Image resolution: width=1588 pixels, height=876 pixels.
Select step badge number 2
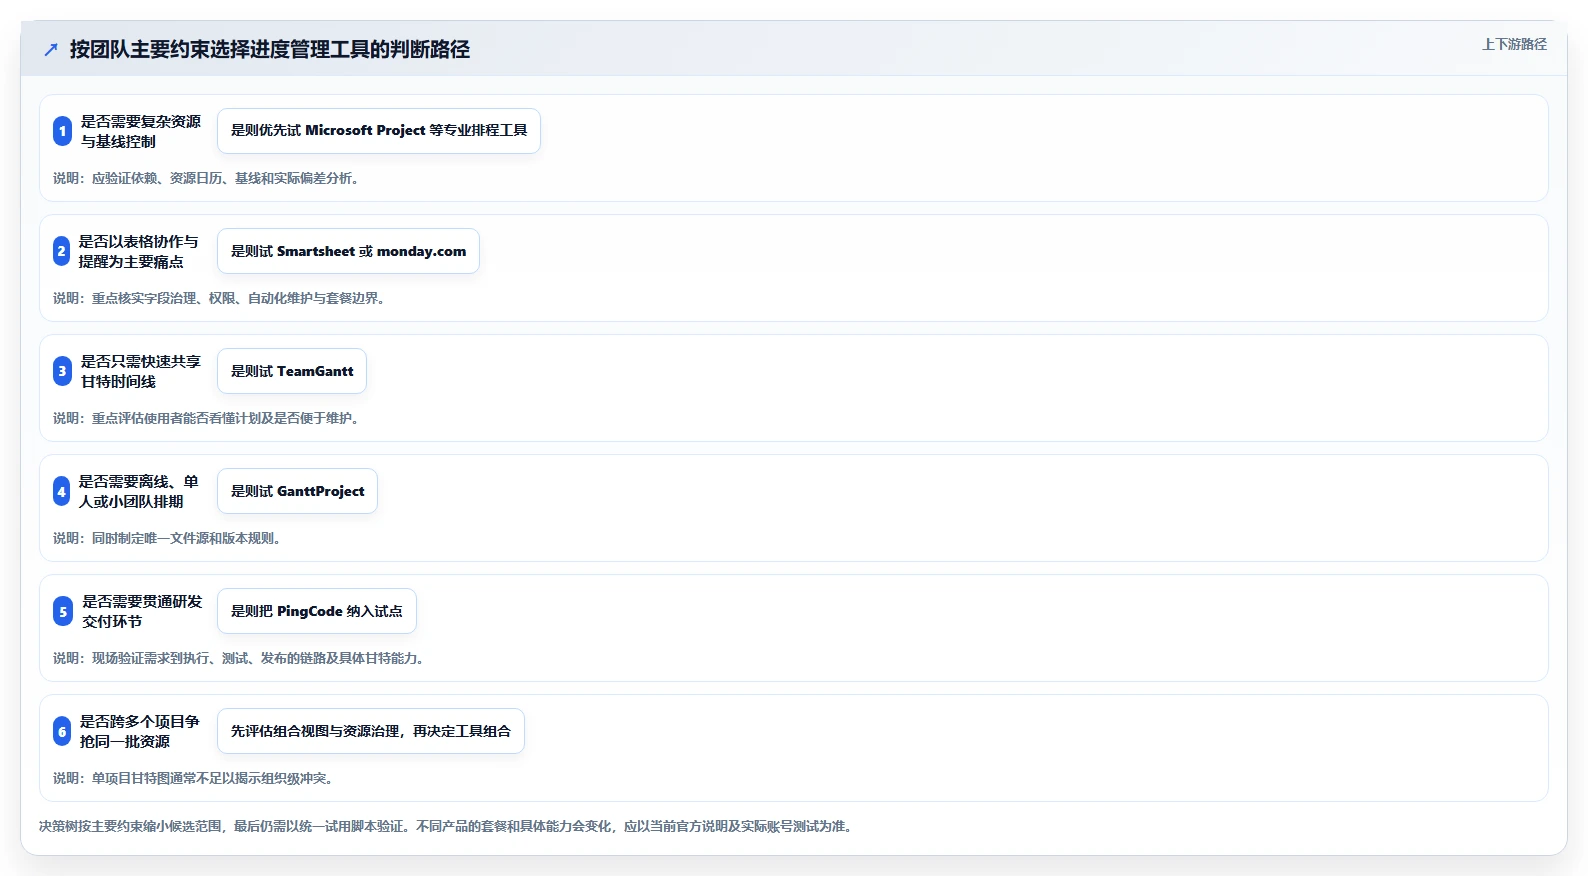pyautogui.click(x=62, y=251)
